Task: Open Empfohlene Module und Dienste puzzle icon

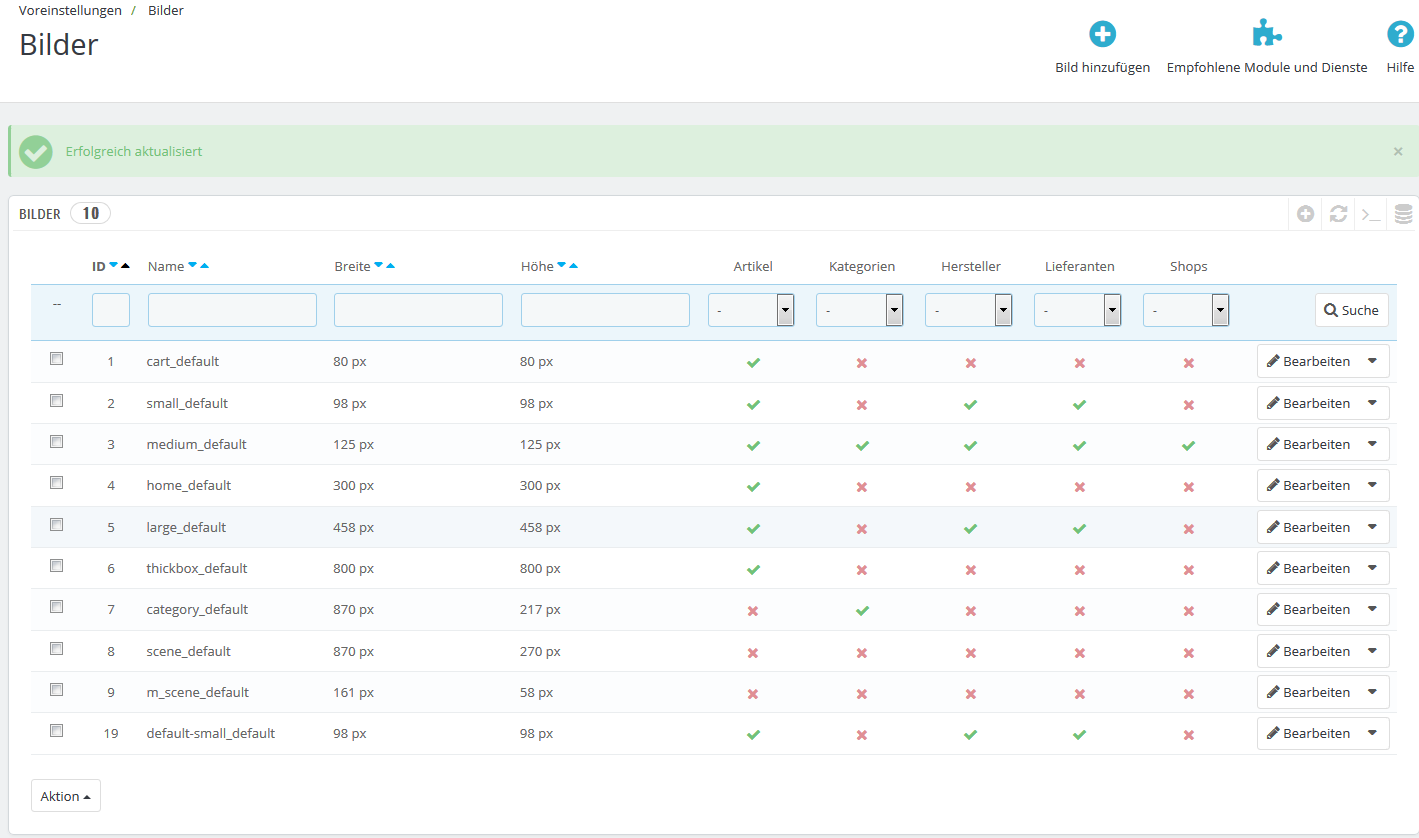Action: point(1266,35)
